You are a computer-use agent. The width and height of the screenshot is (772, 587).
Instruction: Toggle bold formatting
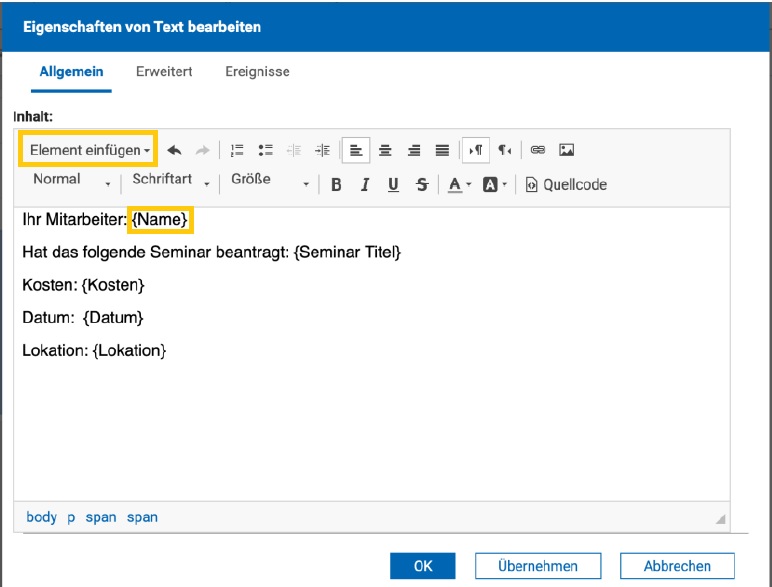[336, 185]
